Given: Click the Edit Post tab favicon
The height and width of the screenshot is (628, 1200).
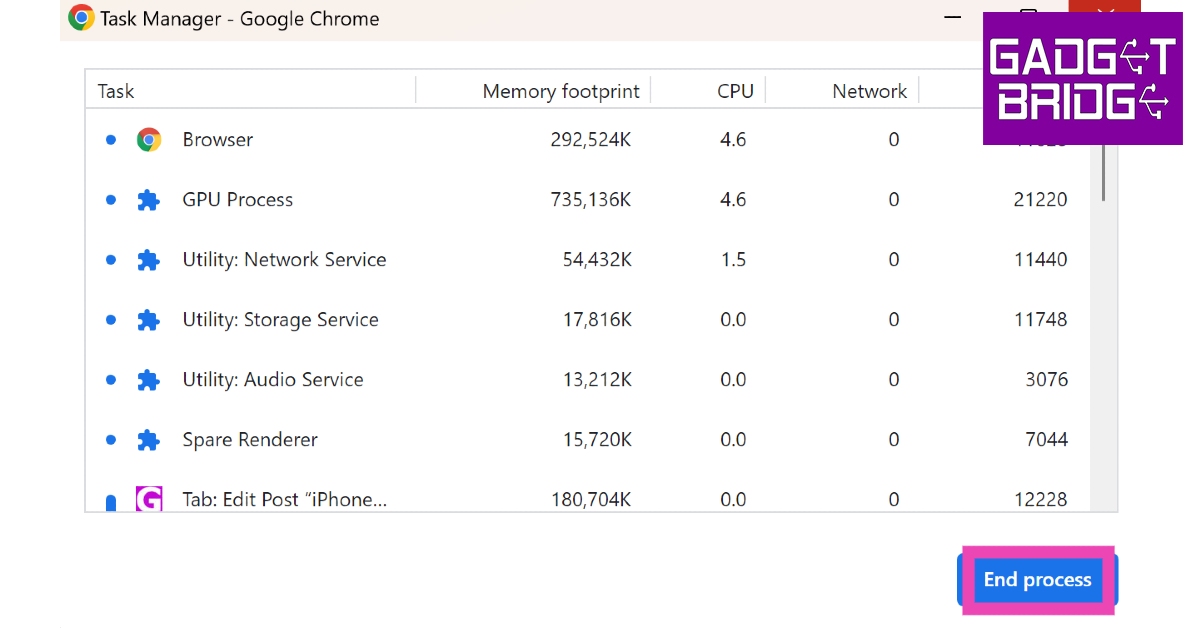Looking at the screenshot, I should (149, 498).
